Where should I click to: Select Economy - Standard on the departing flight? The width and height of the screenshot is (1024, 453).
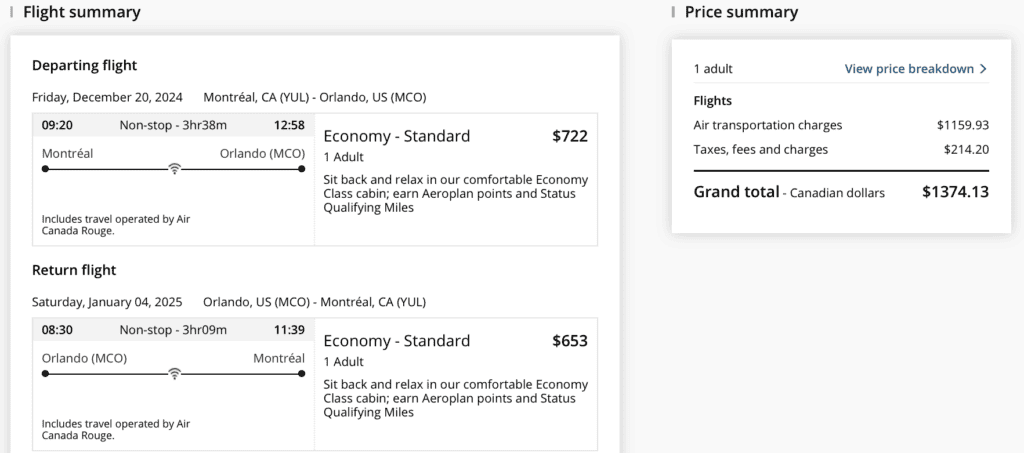(397, 136)
